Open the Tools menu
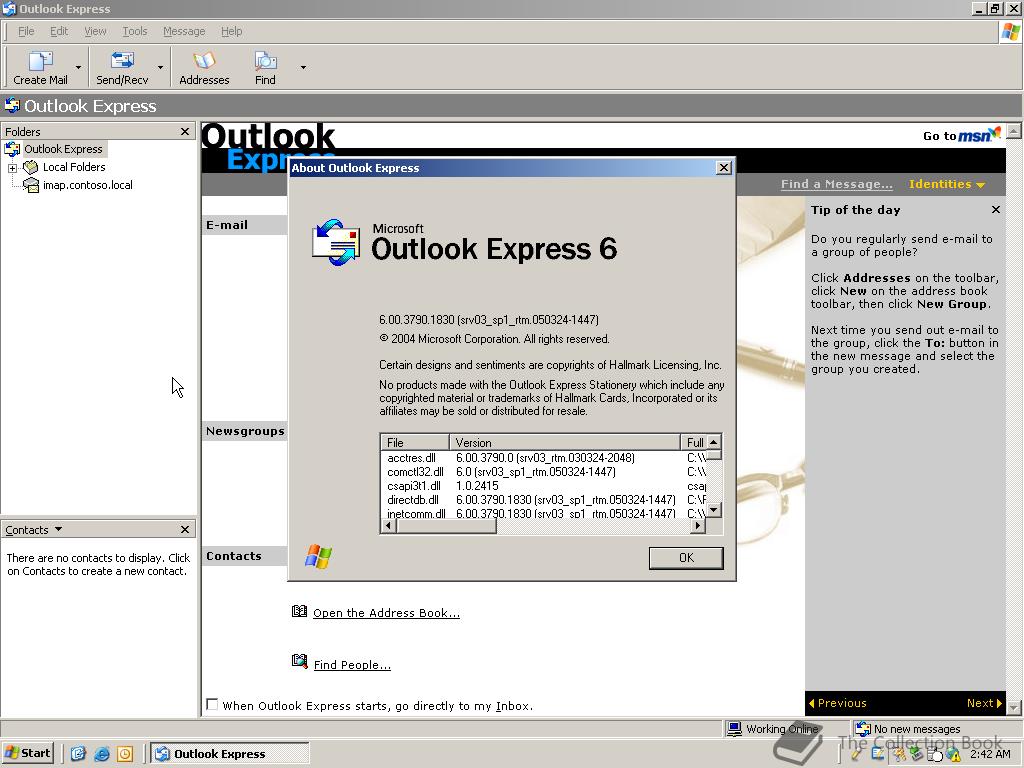This screenshot has width=1024, height=768. (x=135, y=31)
